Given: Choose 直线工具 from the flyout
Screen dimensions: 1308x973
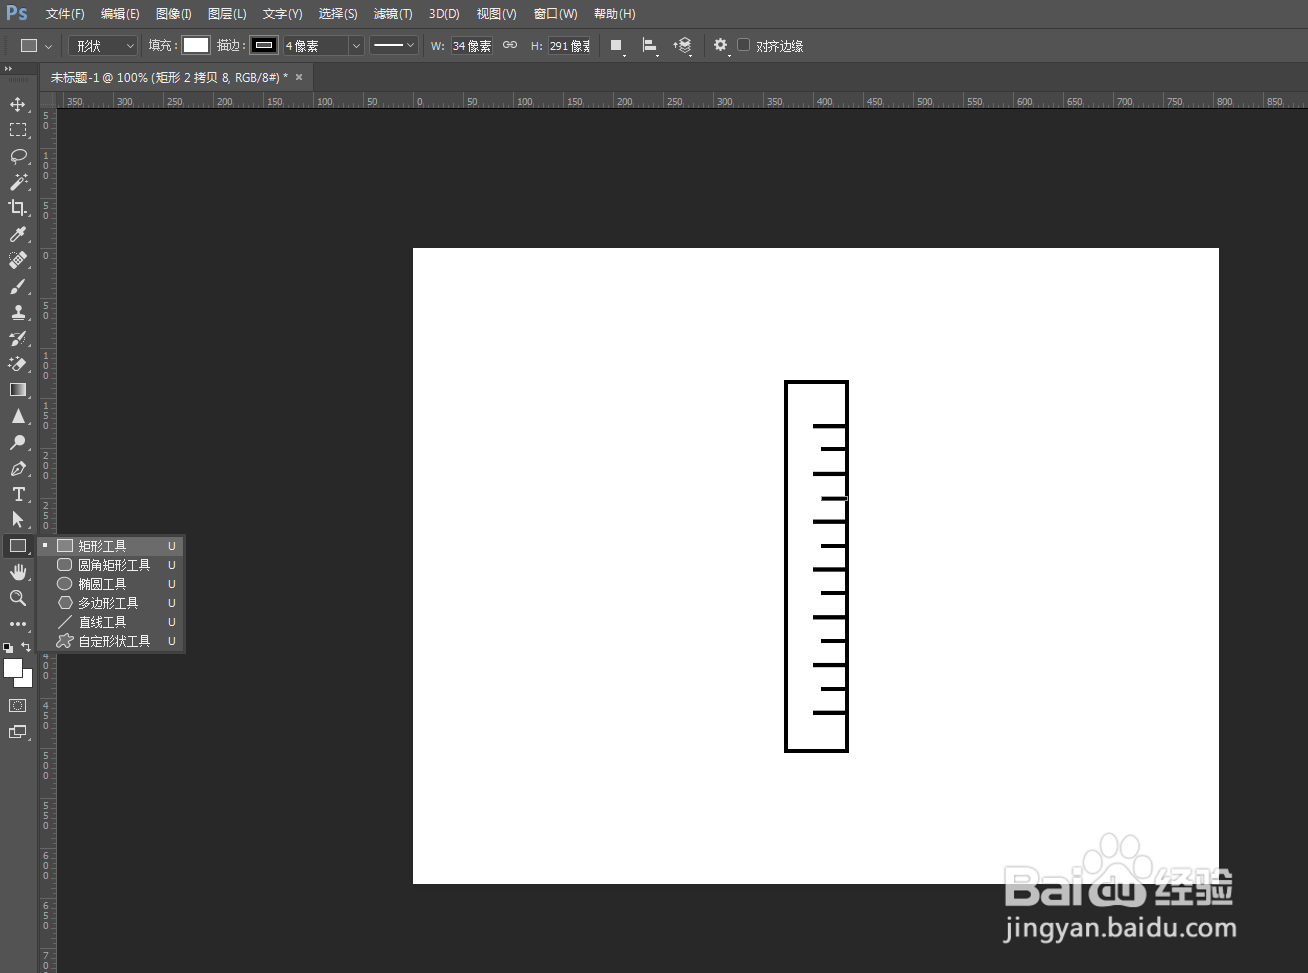Looking at the screenshot, I should coord(111,622).
